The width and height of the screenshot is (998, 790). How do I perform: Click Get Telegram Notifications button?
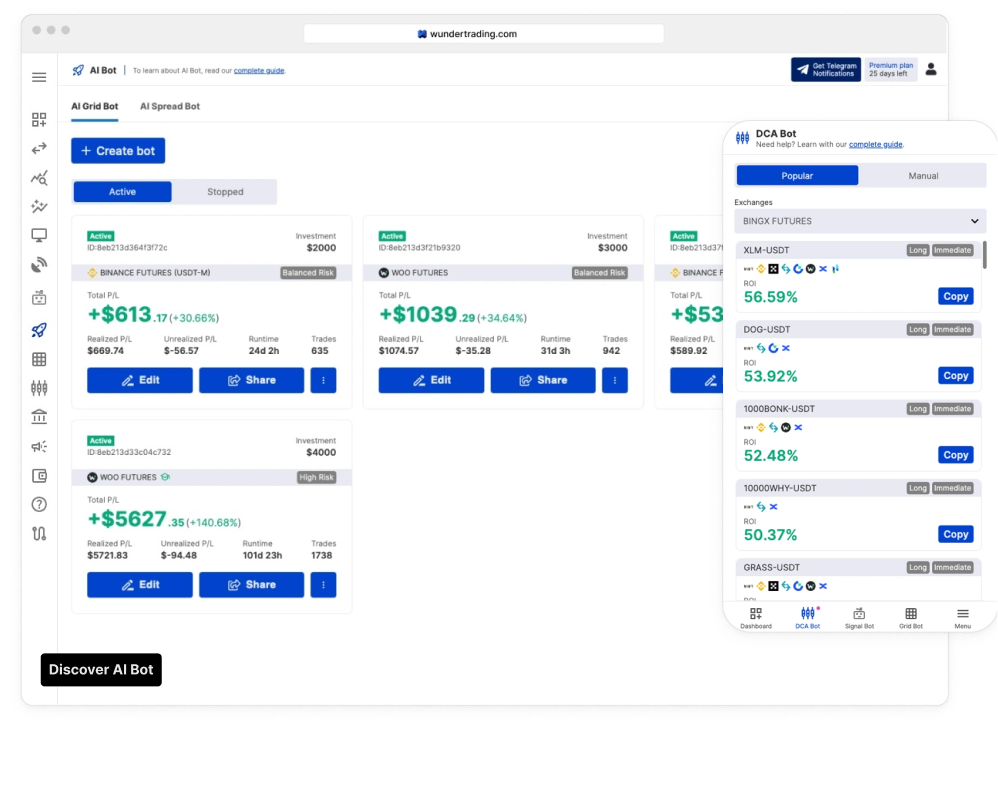click(x=826, y=69)
